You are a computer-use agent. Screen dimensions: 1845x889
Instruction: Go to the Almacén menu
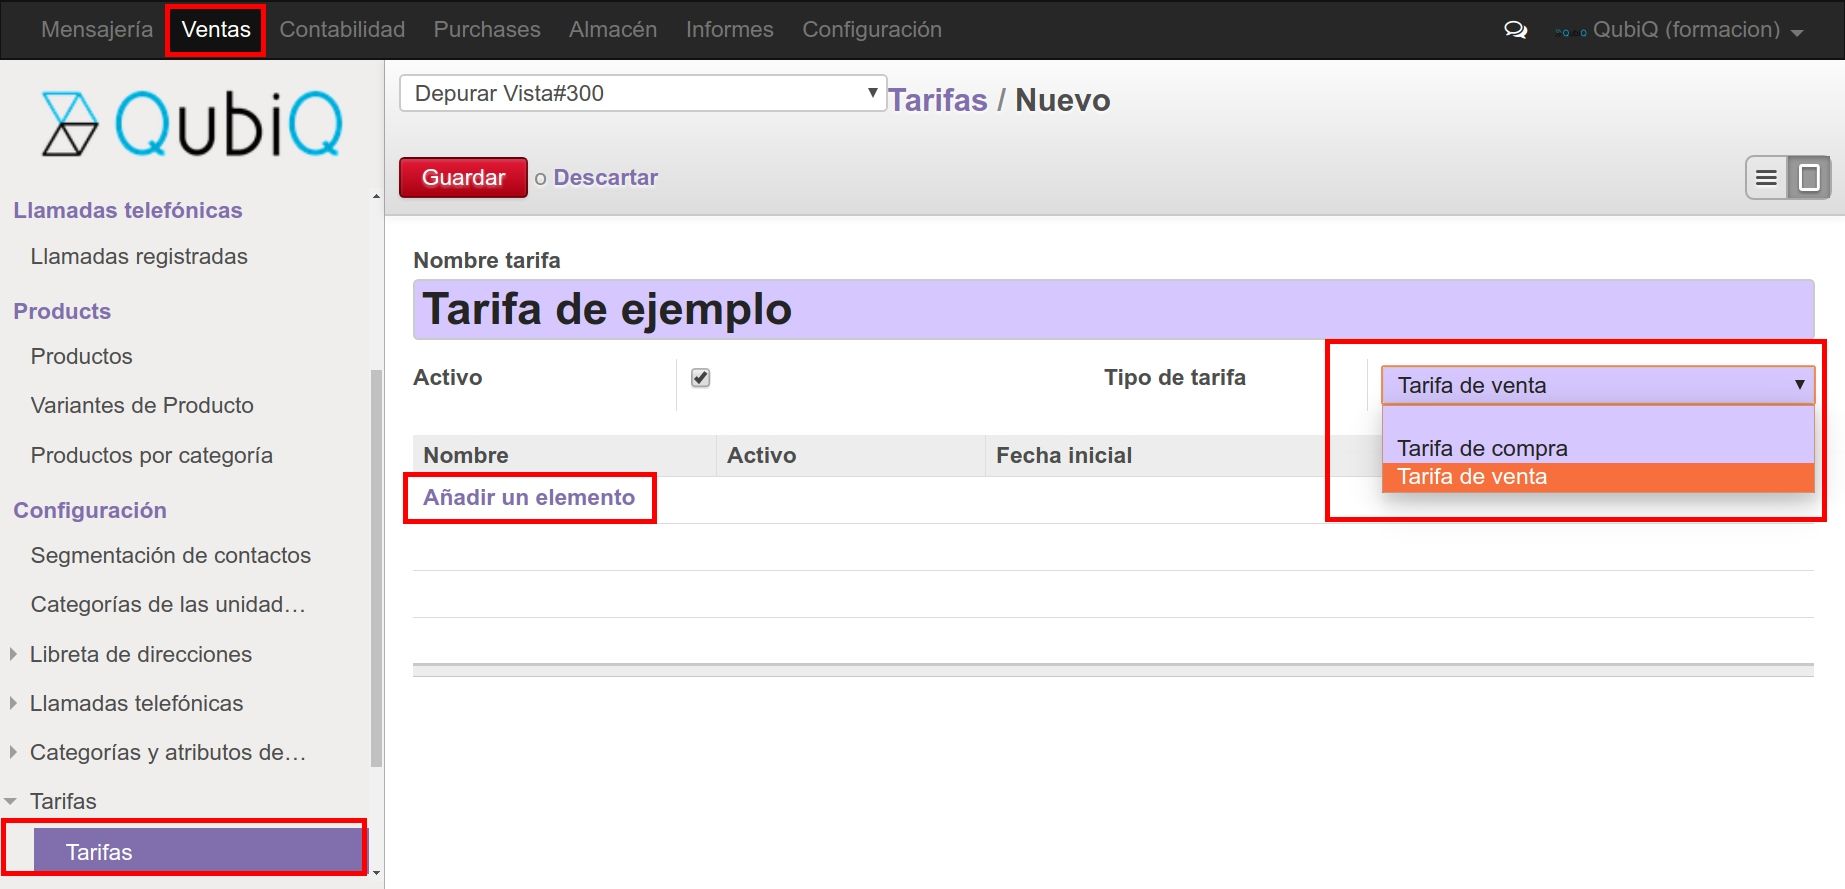(612, 30)
